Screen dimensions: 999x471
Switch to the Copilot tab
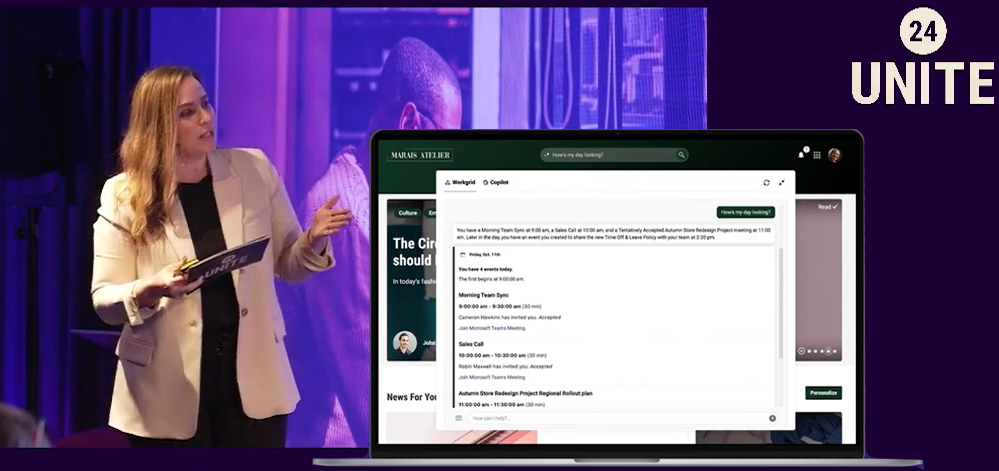(496, 182)
